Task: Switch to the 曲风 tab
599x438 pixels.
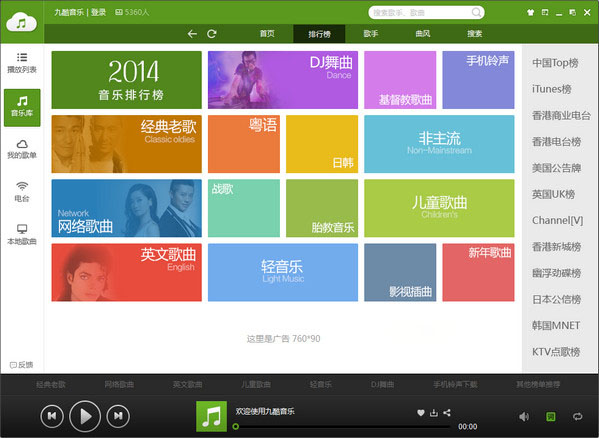Action: coord(423,34)
